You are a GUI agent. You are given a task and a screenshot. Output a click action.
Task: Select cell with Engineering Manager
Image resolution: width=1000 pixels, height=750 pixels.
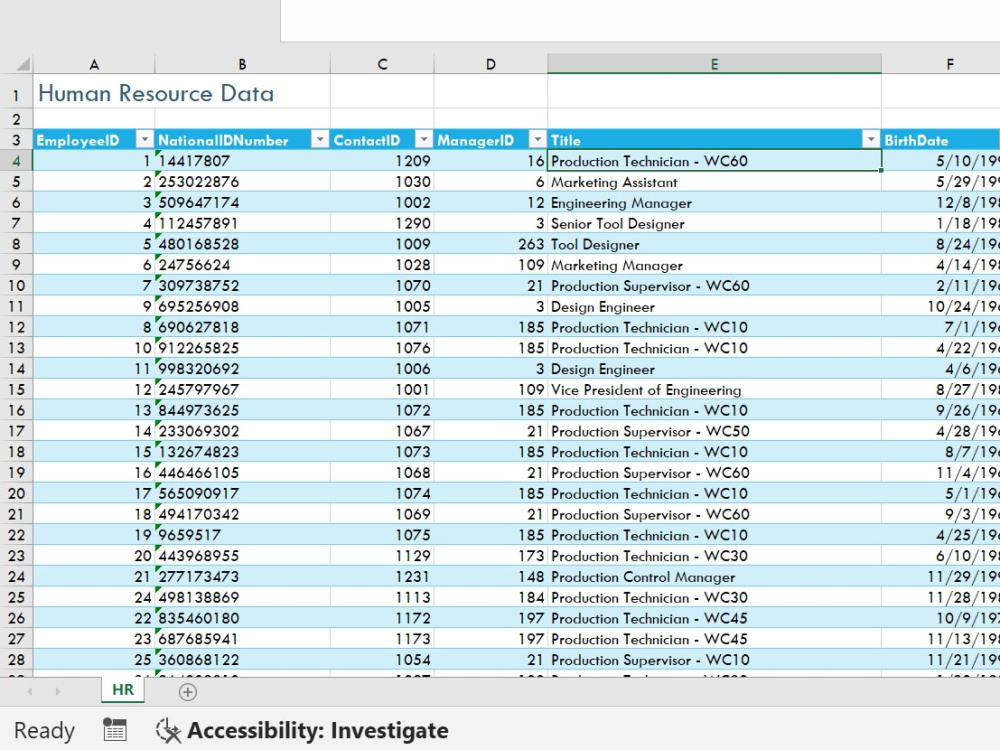[x=714, y=203]
